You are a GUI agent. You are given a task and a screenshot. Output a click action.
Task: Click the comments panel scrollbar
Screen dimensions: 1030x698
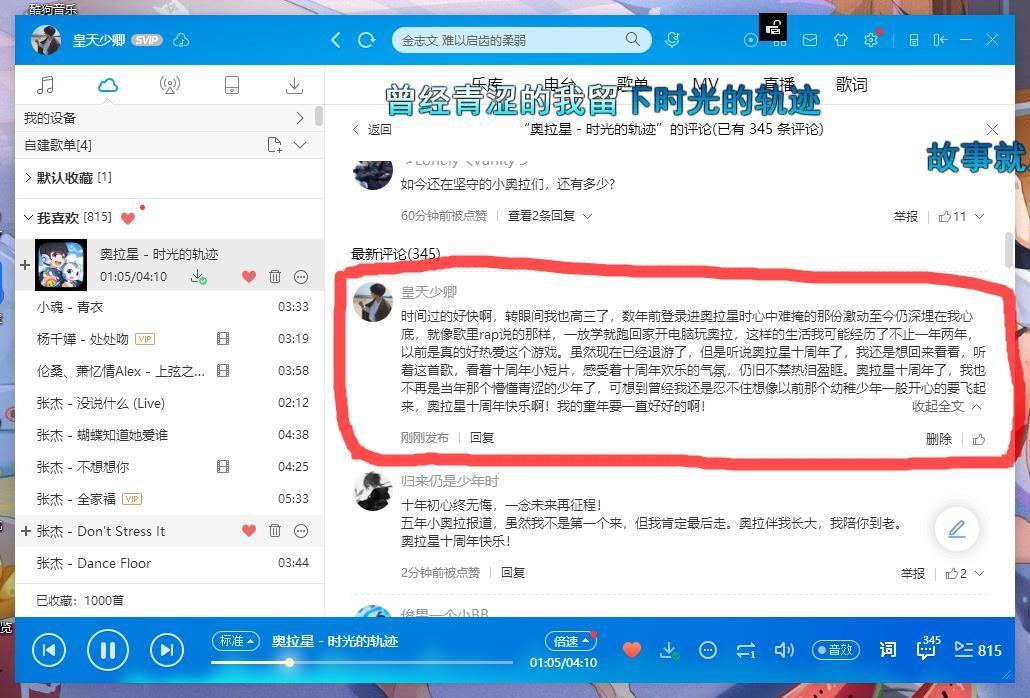(x=1009, y=250)
